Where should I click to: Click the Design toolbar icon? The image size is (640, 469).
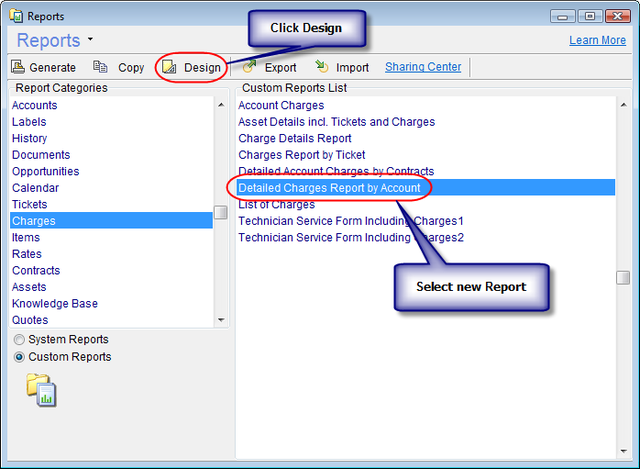pos(169,68)
